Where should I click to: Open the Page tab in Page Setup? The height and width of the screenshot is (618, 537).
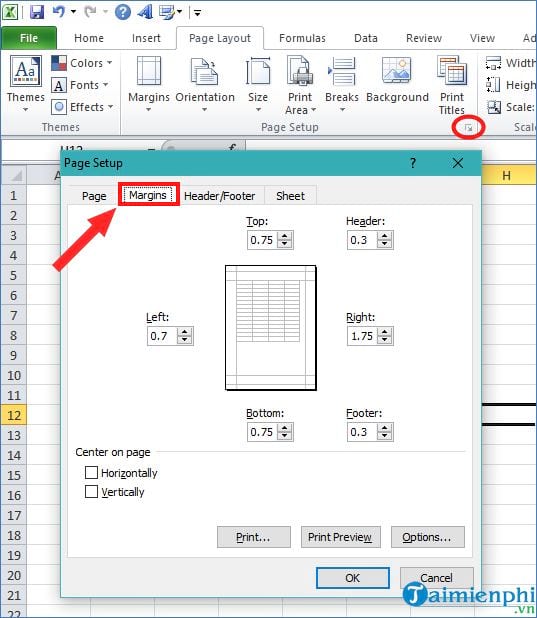94,196
